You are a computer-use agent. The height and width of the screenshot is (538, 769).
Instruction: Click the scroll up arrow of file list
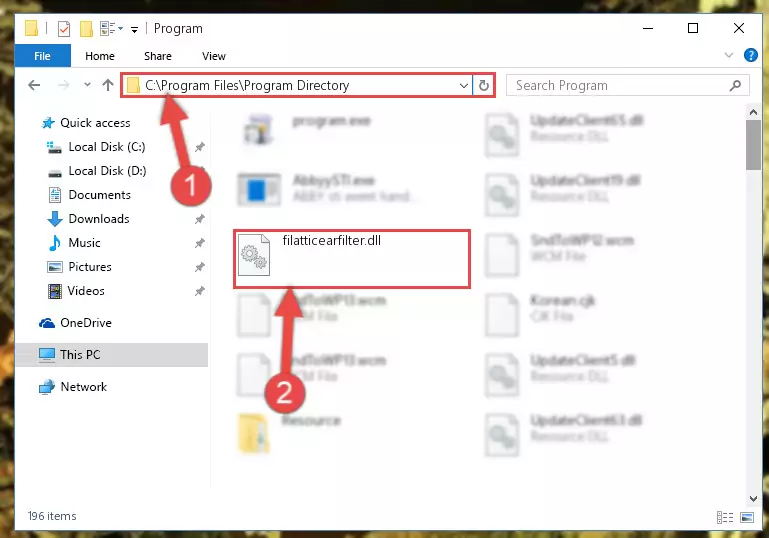(x=753, y=112)
